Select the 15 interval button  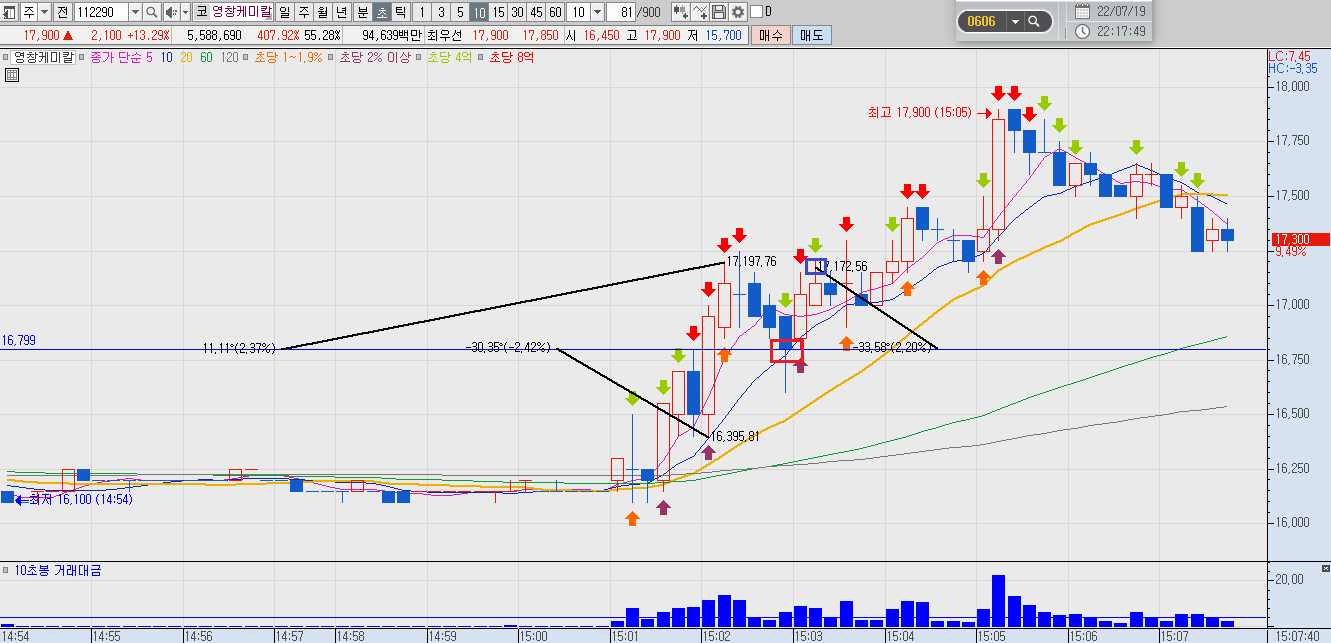click(x=498, y=12)
